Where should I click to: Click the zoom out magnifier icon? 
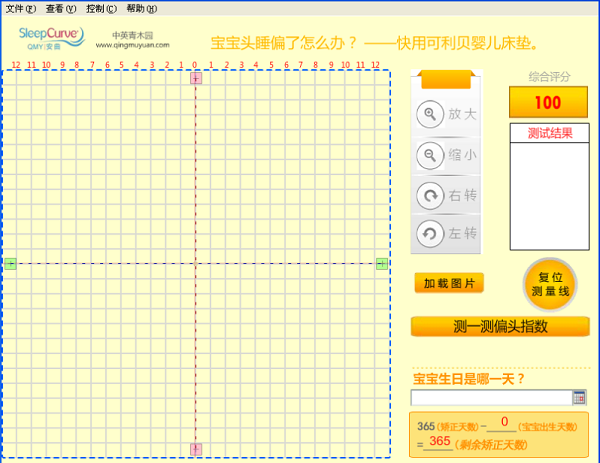[430, 155]
